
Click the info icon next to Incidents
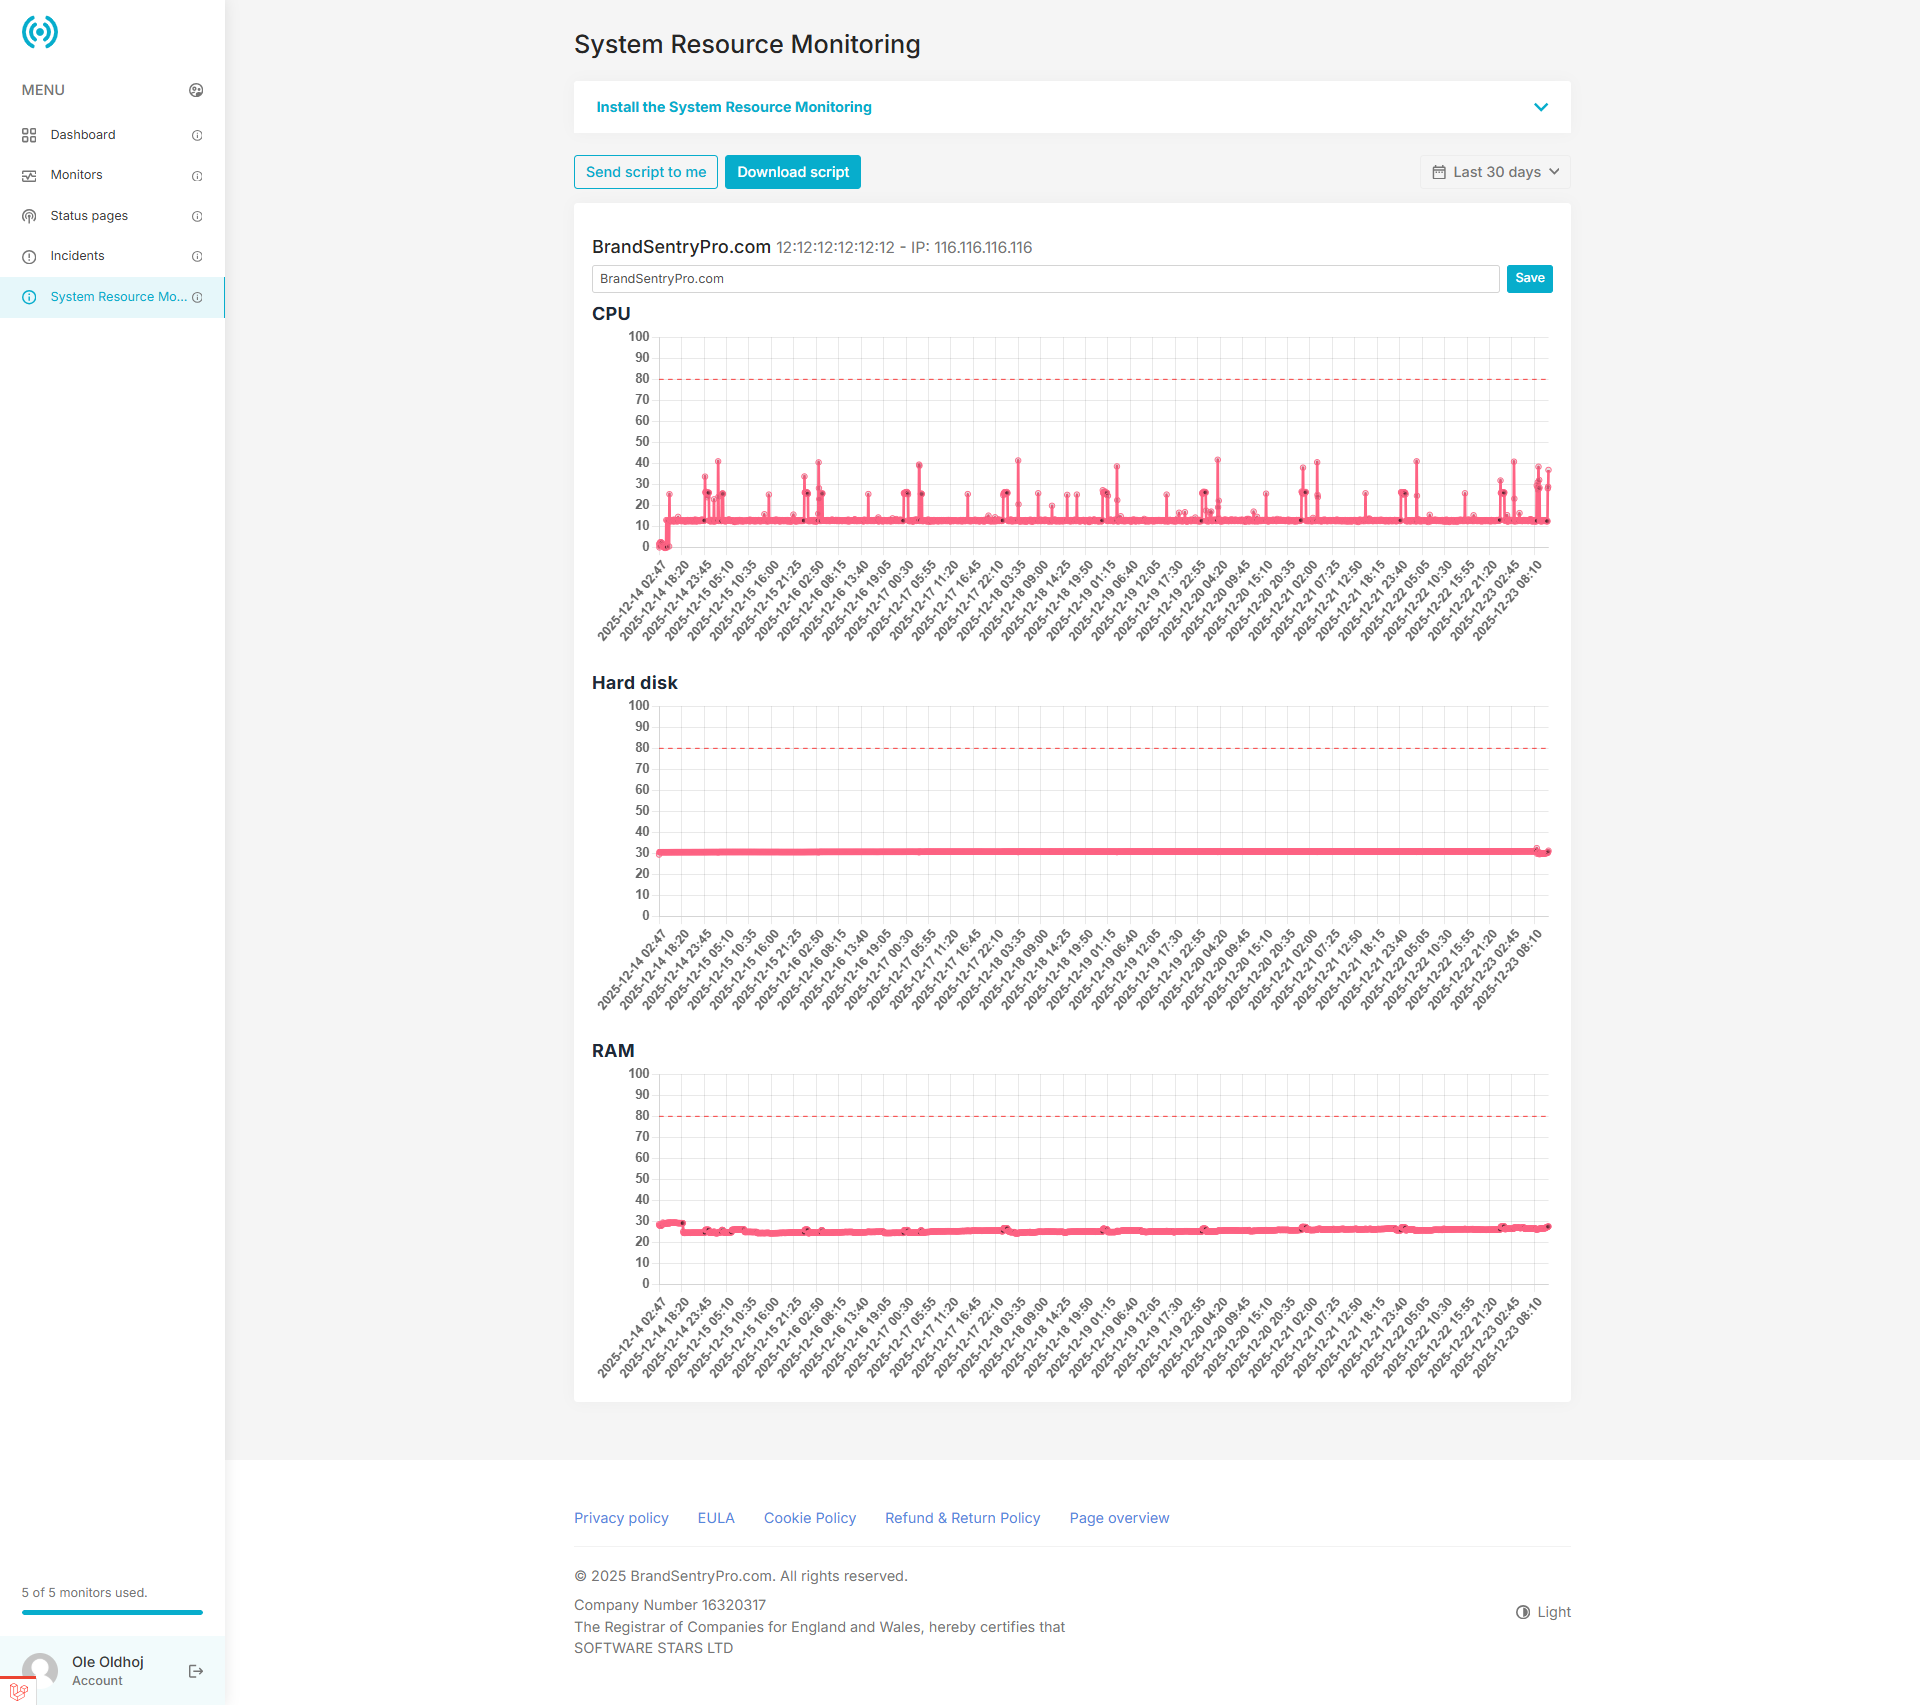197,257
